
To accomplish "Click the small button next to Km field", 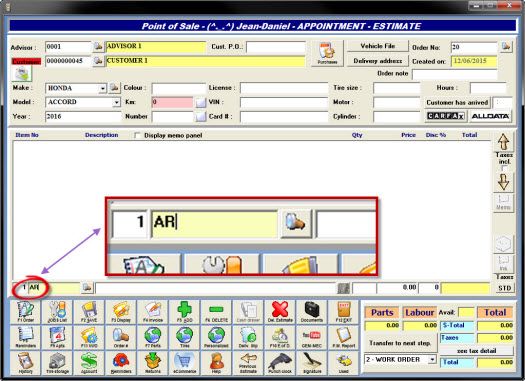I will (x=200, y=102).
